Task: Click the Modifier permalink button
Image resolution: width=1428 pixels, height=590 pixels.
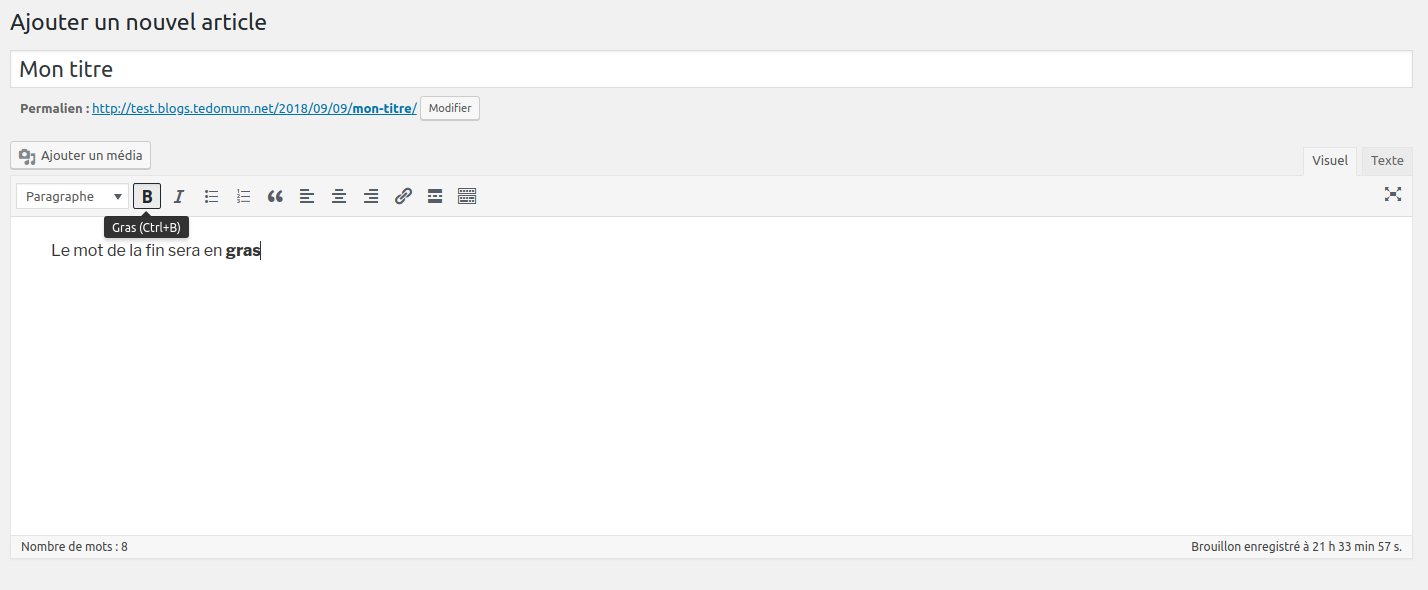Action: pyautogui.click(x=450, y=108)
